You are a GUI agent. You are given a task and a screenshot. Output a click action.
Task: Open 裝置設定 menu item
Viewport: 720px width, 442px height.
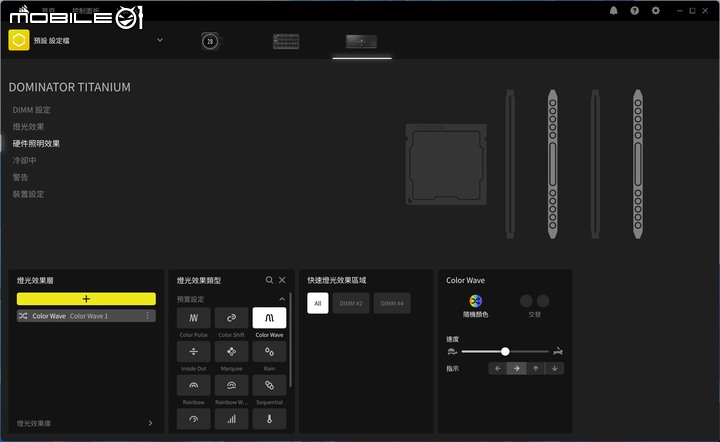tap(28, 194)
